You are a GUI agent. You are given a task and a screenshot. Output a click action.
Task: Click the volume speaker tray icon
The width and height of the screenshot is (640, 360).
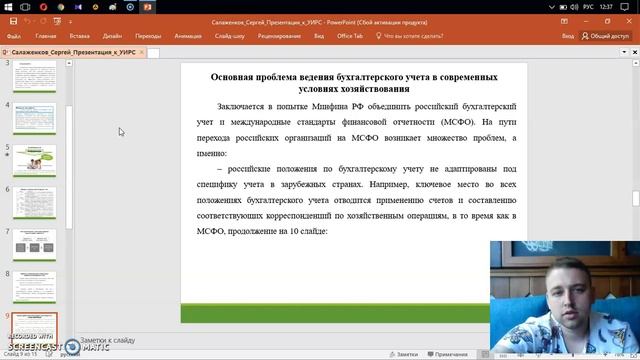pyautogui.click(x=574, y=7)
